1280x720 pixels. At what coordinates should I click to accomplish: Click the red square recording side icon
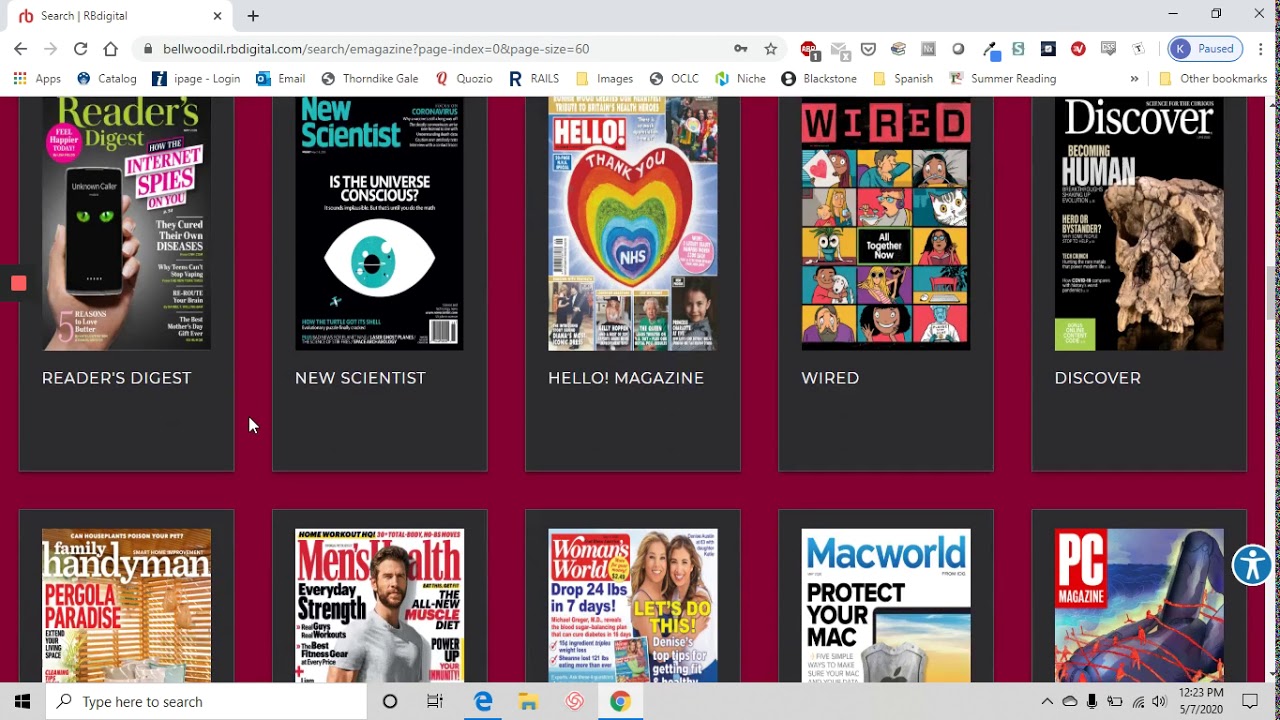point(18,284)
